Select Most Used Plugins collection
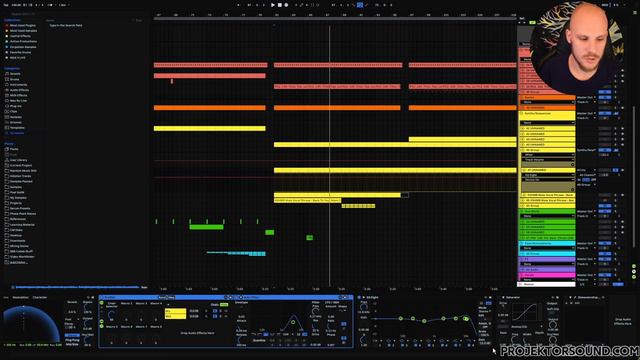 point(23,25)
